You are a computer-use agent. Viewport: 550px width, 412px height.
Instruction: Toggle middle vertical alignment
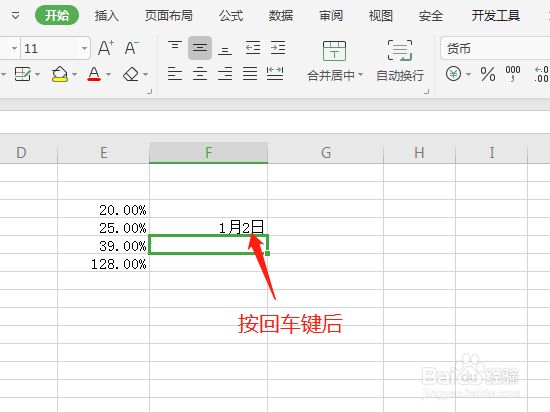click(200, 48)
